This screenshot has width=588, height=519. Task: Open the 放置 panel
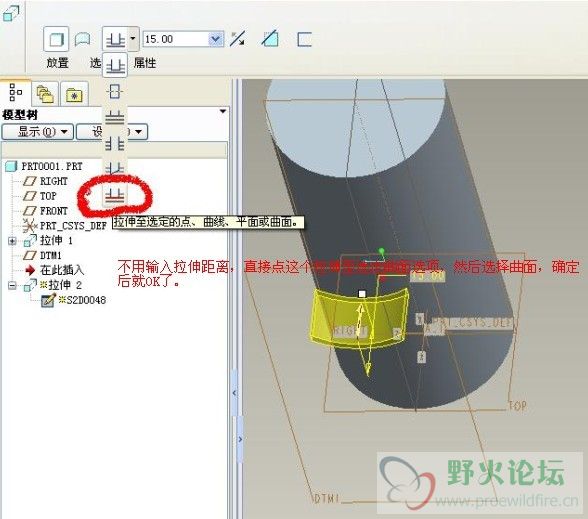click(x=57, y=63)
